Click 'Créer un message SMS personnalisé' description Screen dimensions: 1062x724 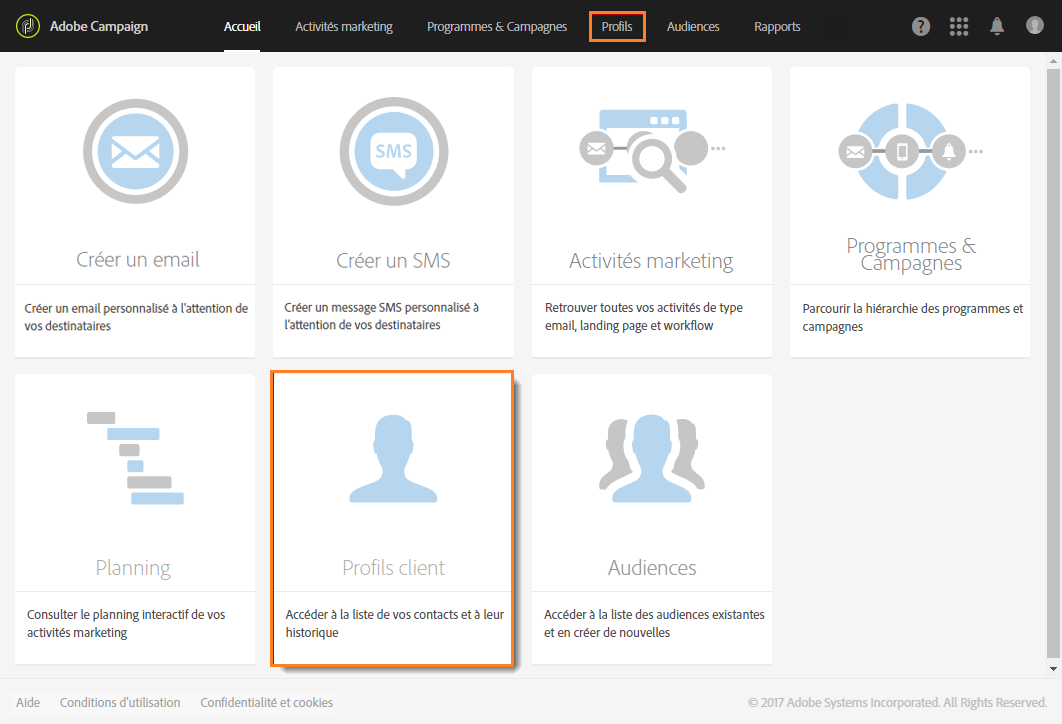(381, 316)
